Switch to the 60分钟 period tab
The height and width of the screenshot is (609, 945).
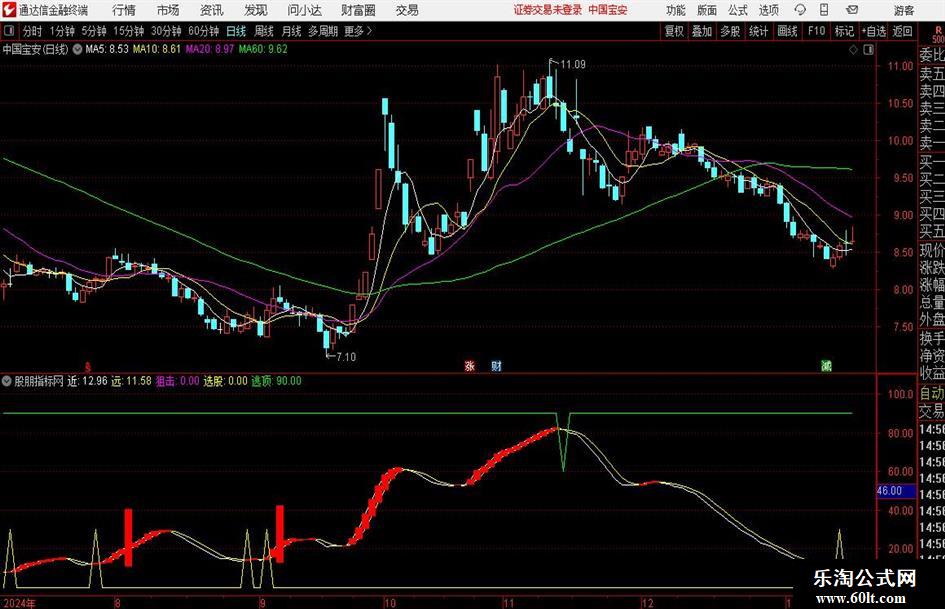[203, 31]
